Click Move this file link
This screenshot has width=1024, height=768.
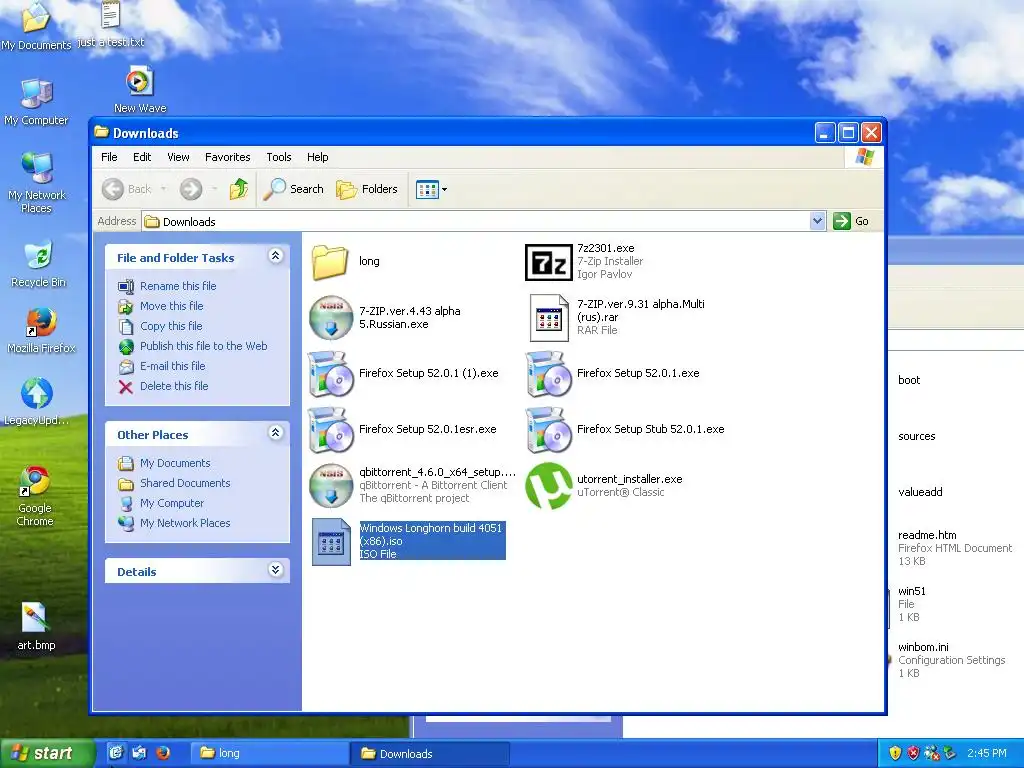click(171, 306)
